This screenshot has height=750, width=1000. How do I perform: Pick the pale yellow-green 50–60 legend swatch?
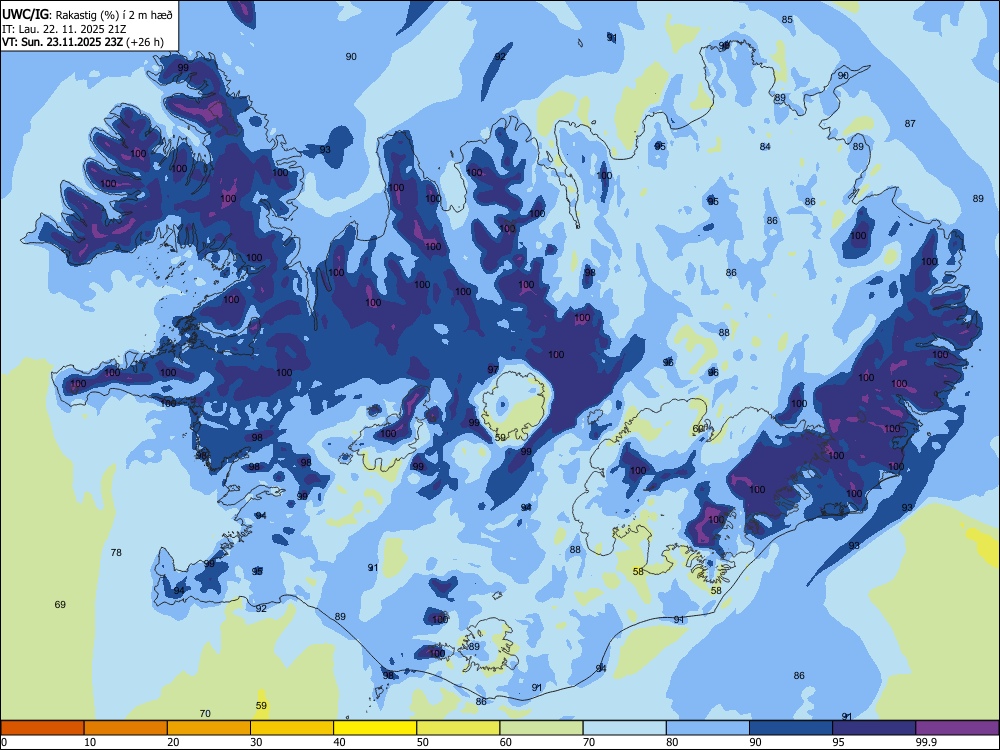[x=458, y=728]
